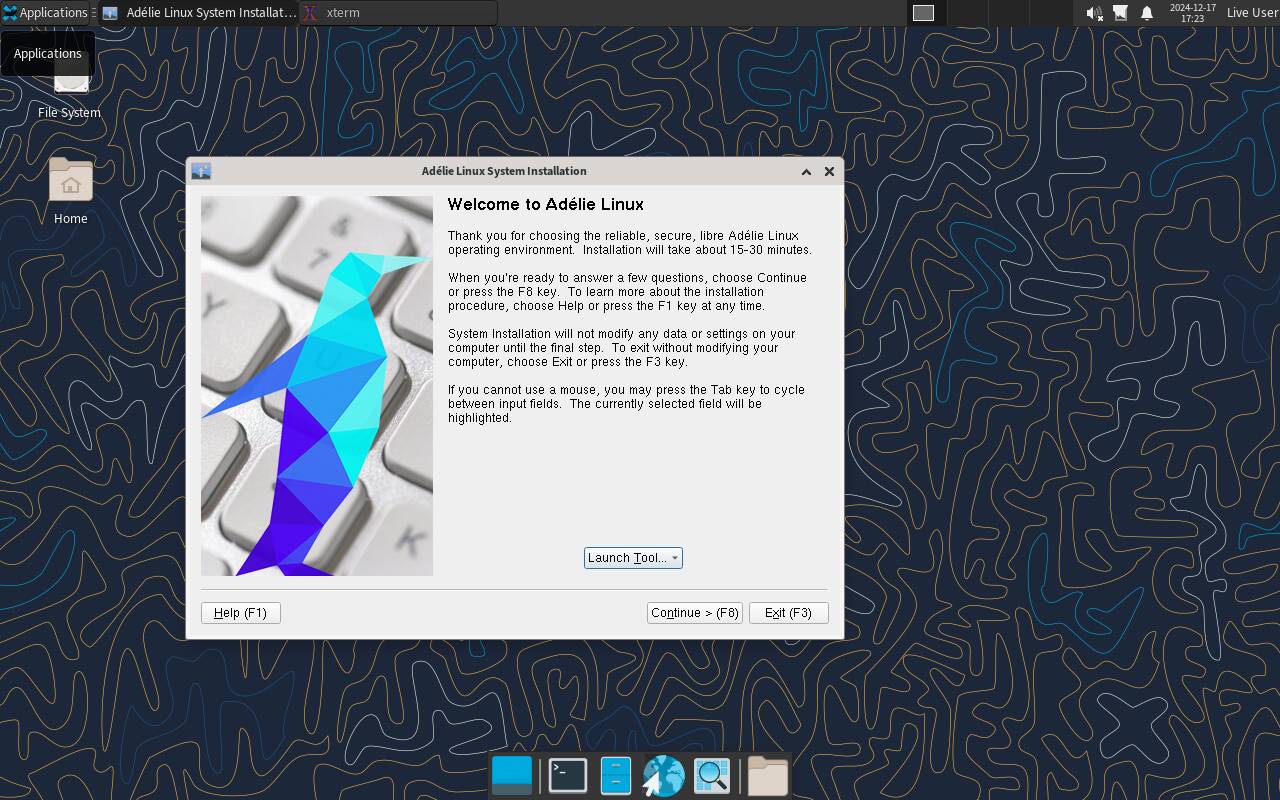The image size is (1280, 800).
Task: Switch to Adélie Linux System Installation taskbar item
Action: pos(199,13)
